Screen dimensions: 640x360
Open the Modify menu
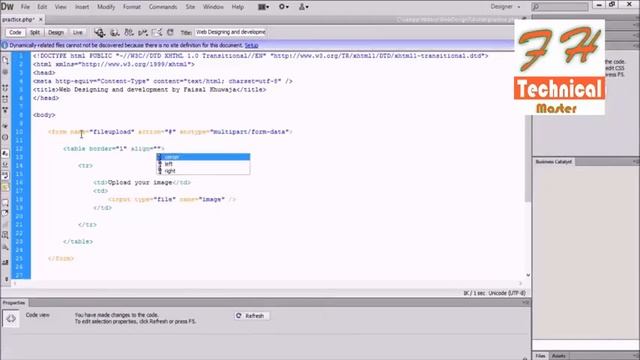(106, 7)
